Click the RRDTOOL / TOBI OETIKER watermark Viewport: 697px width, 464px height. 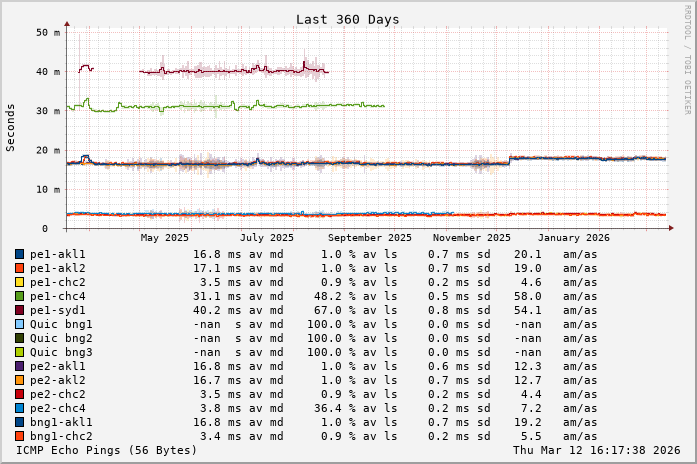coord(686,58)
